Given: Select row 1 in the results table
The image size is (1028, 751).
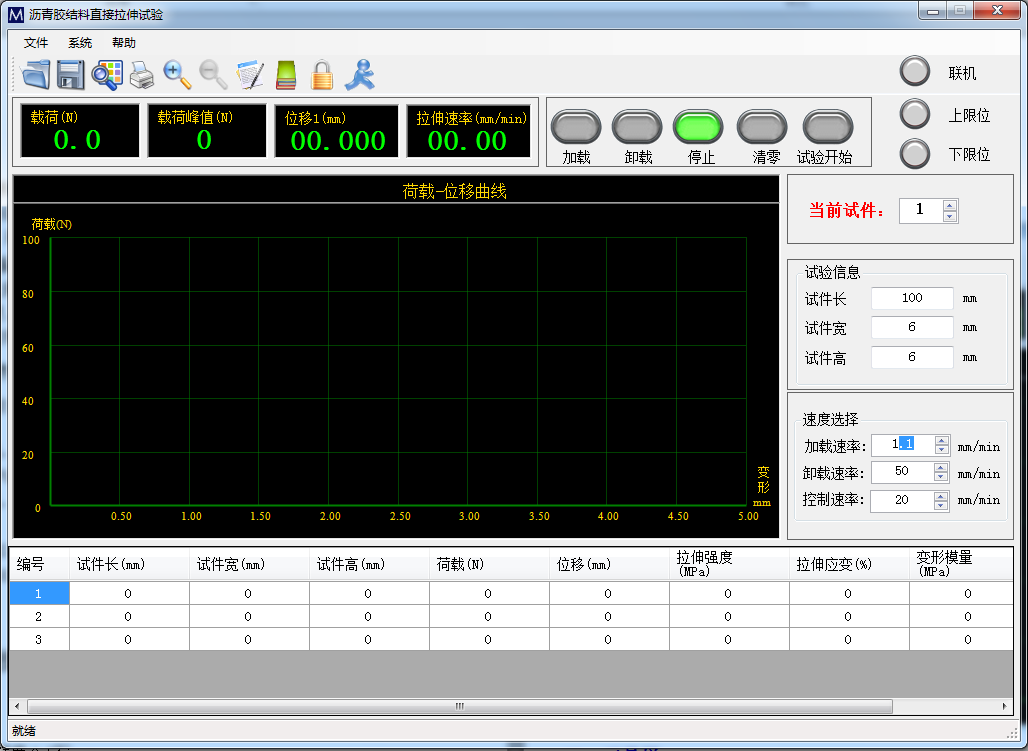Looking at the screenshot, I should pos(39,594).
